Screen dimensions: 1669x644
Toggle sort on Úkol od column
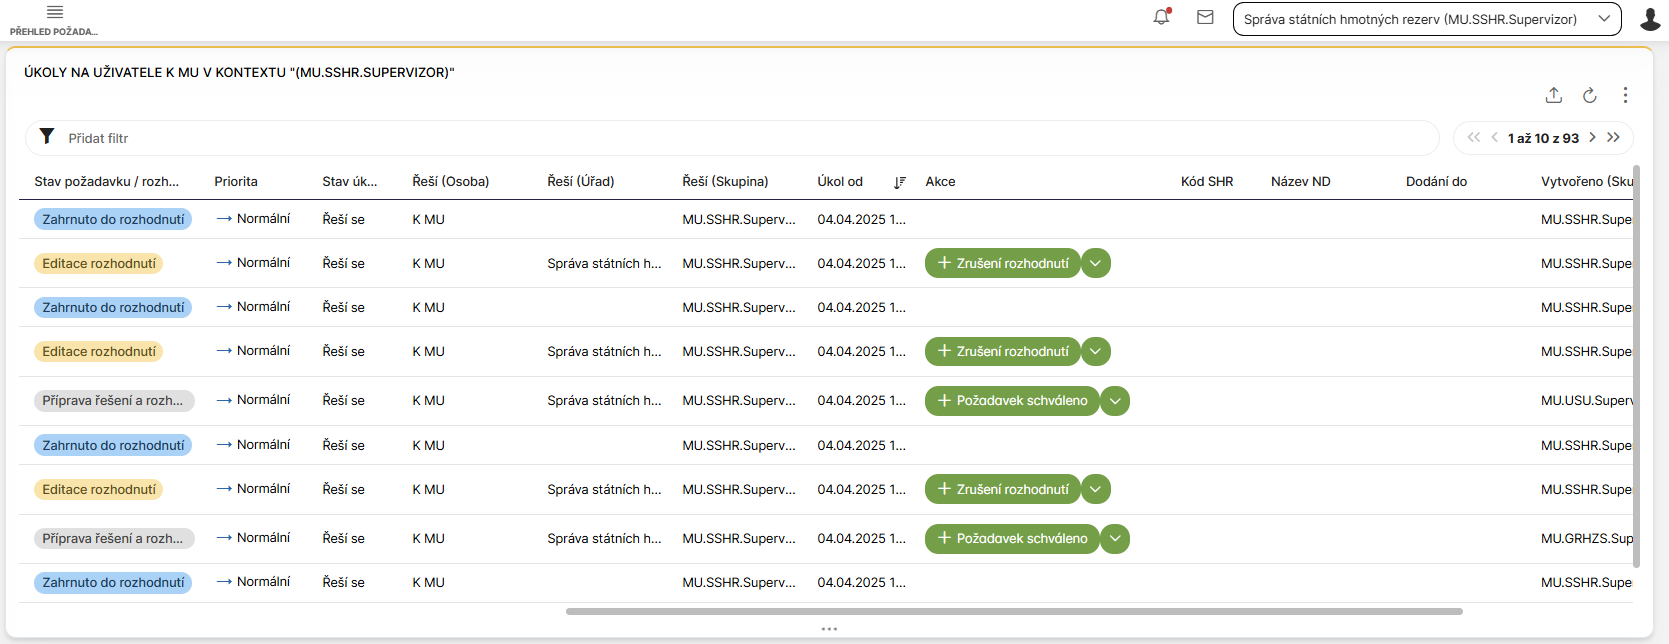[899, 182]
